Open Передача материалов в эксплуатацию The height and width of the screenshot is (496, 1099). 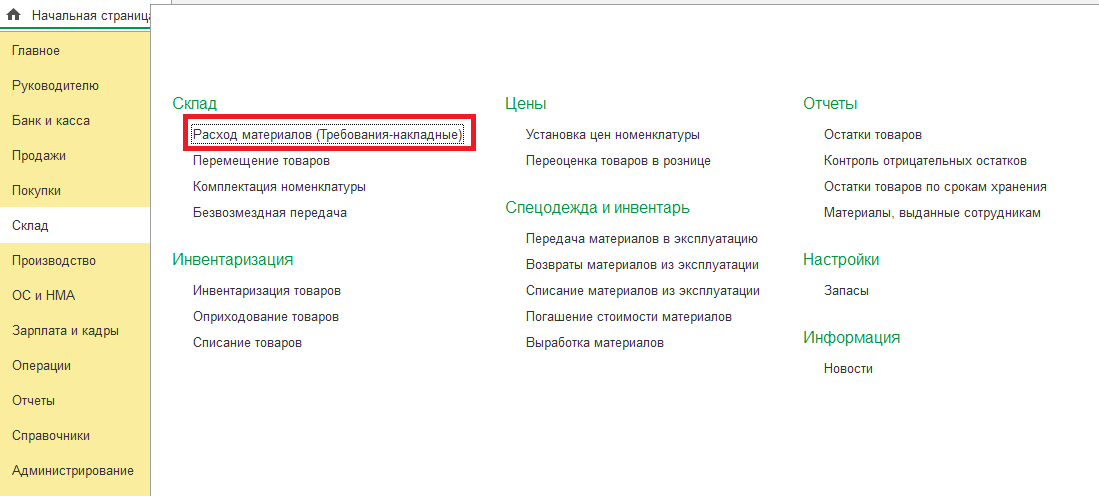point(641,239)
